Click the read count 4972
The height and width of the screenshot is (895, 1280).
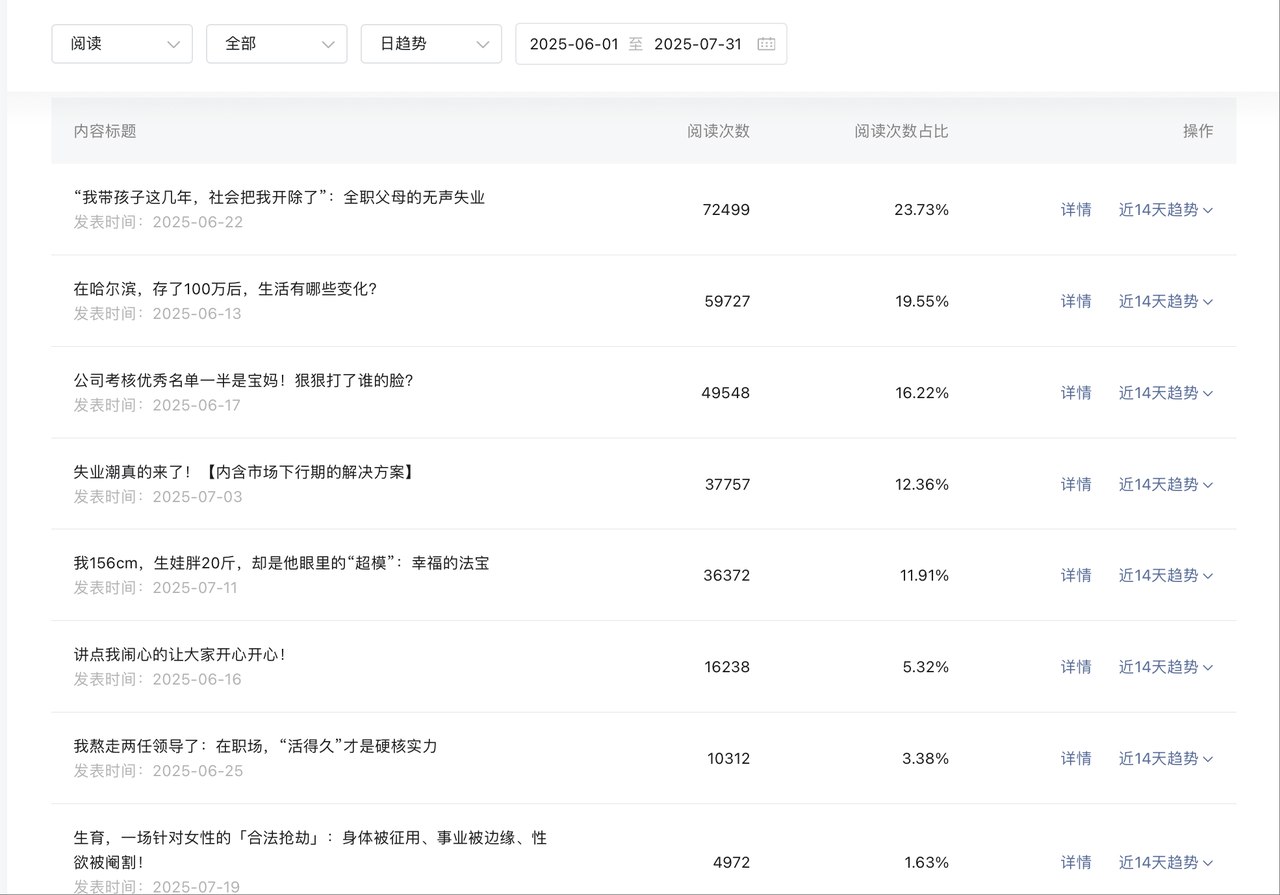point(731,862)
